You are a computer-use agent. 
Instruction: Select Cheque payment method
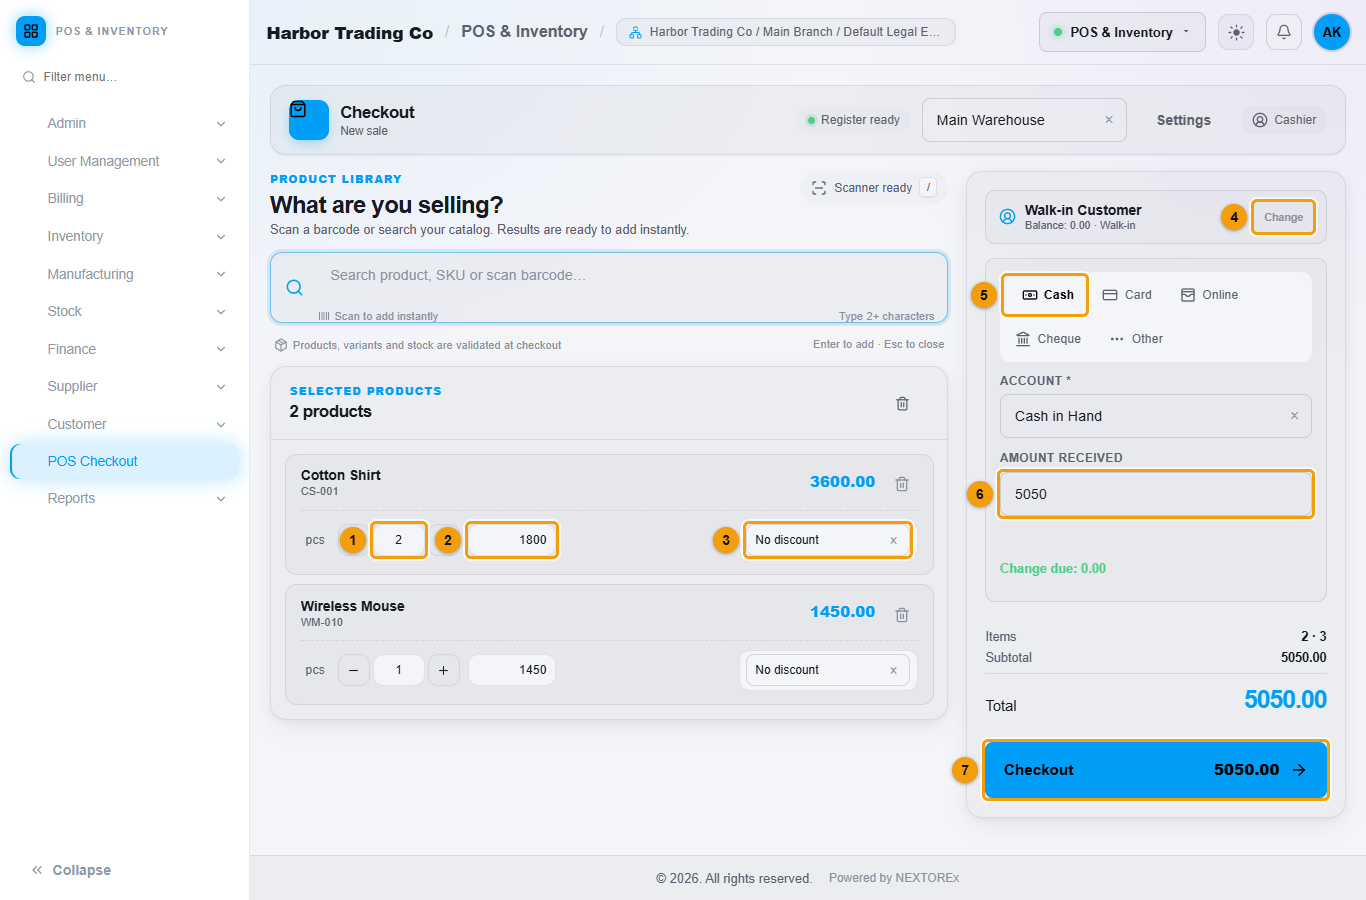coord(1048,339)
